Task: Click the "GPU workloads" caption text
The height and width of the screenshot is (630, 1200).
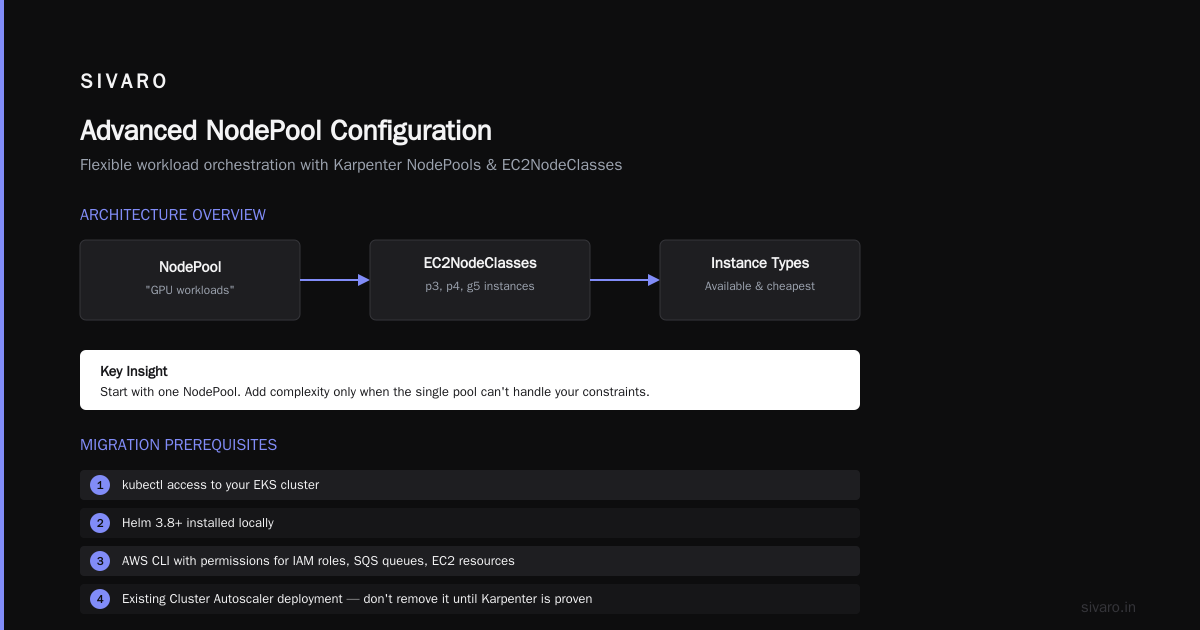Action: click(x=190, y=290)
